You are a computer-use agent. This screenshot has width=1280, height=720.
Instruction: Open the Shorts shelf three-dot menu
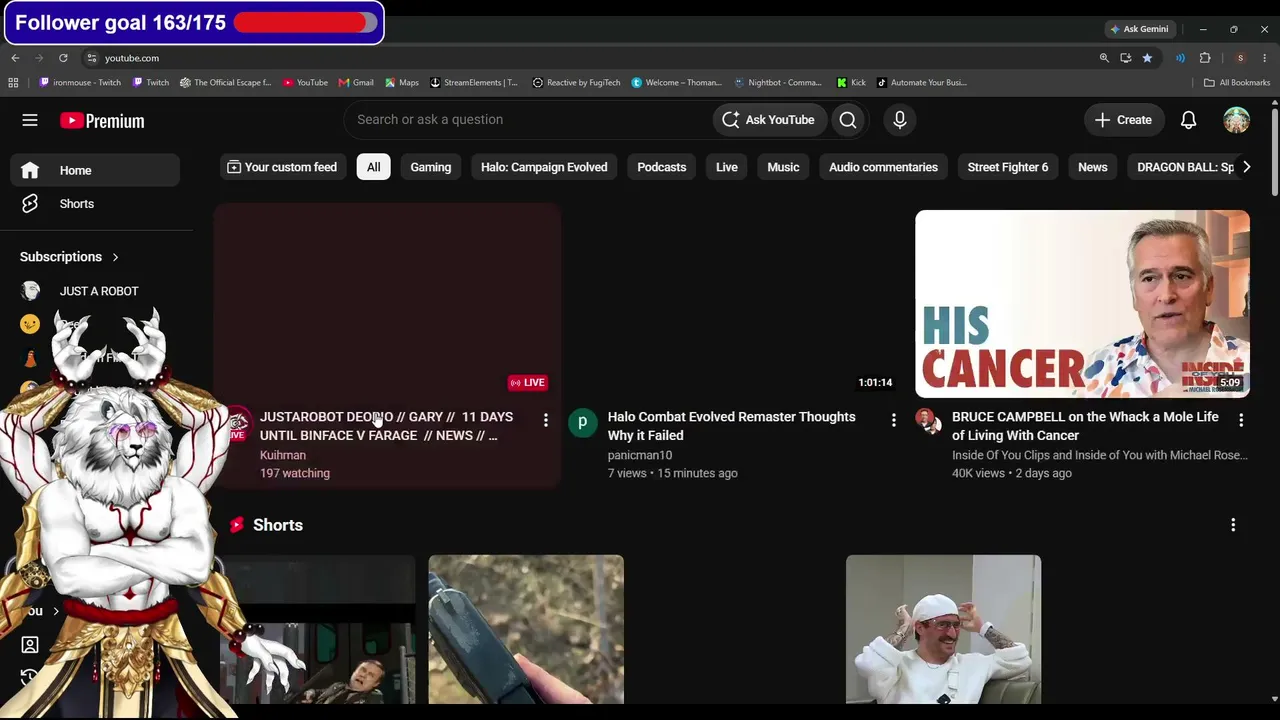[1233, 525]
